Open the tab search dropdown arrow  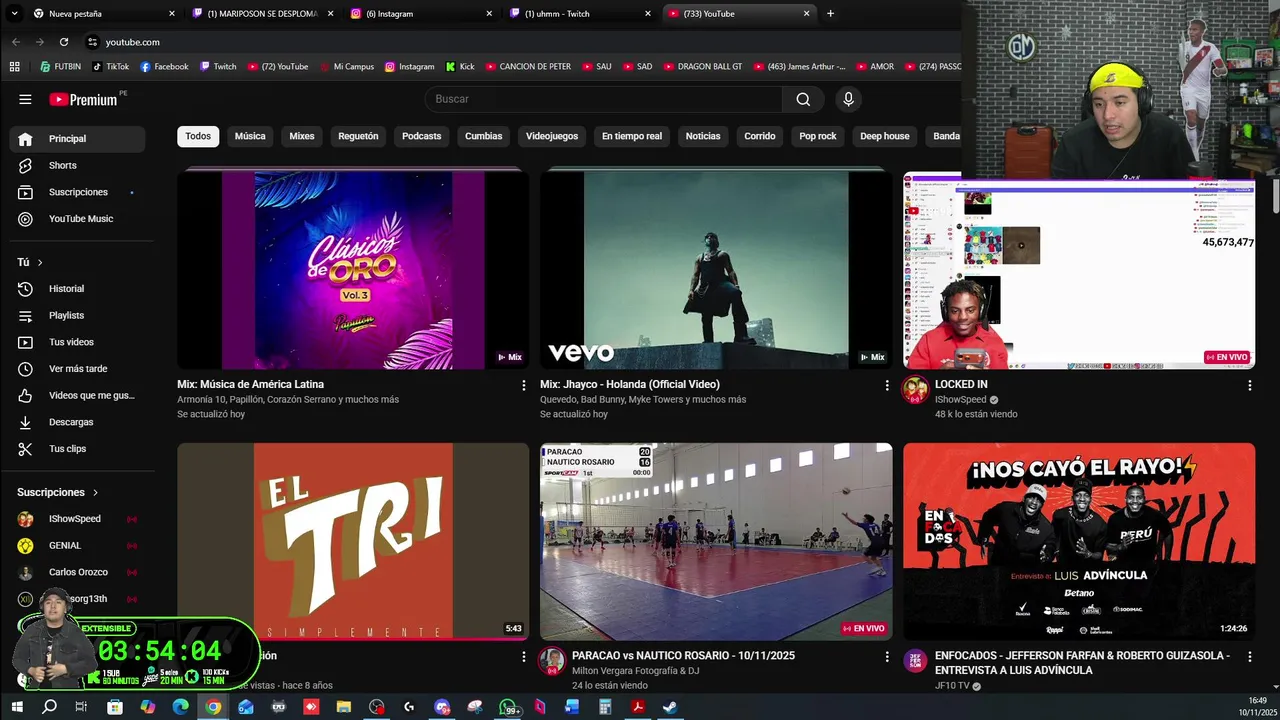[x=14, y=14]
